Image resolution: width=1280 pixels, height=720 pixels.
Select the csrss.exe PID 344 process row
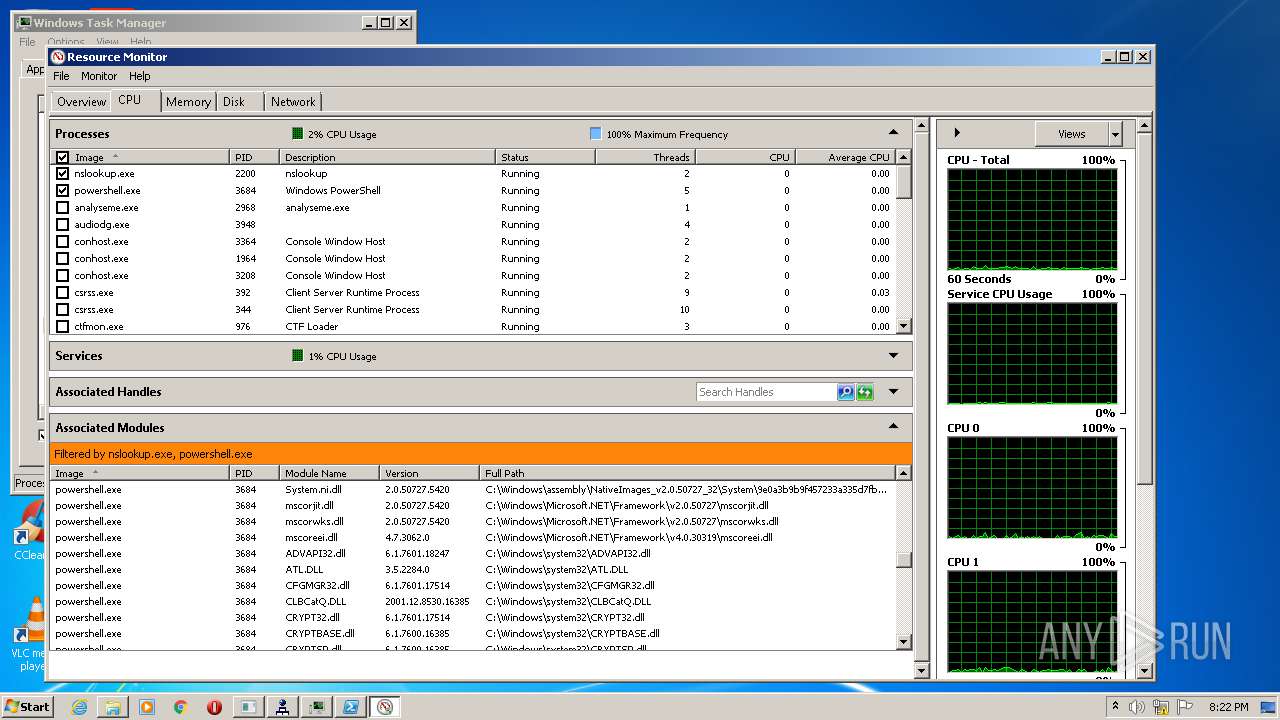click(473, 309)
